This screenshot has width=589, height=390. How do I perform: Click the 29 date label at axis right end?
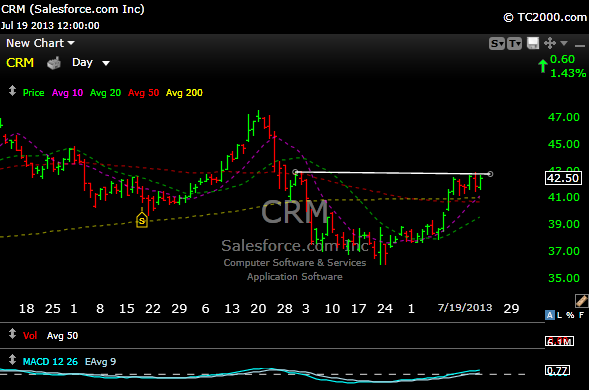tap(511, 308)
